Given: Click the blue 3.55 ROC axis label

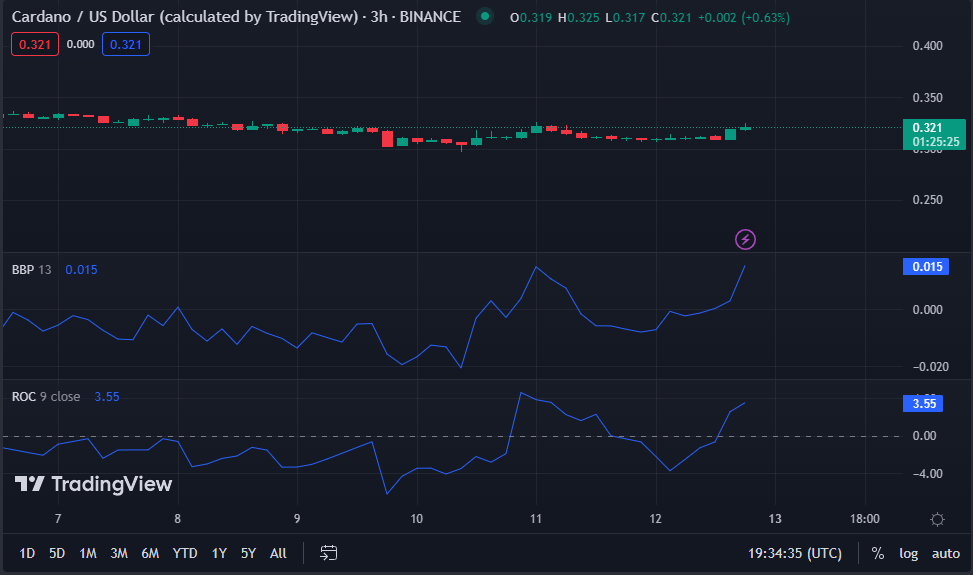Looking at the screenshot, I should [x=923, y=403].
